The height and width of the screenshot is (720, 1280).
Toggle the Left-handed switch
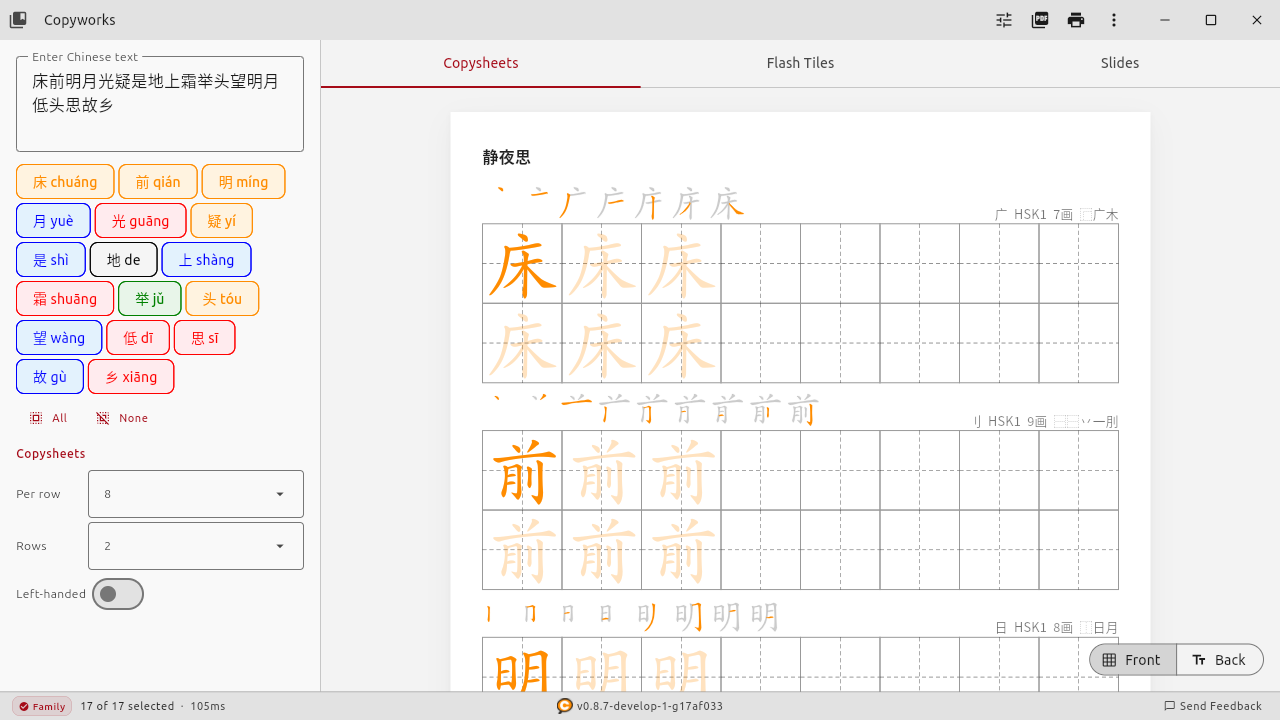pos(117,593)
